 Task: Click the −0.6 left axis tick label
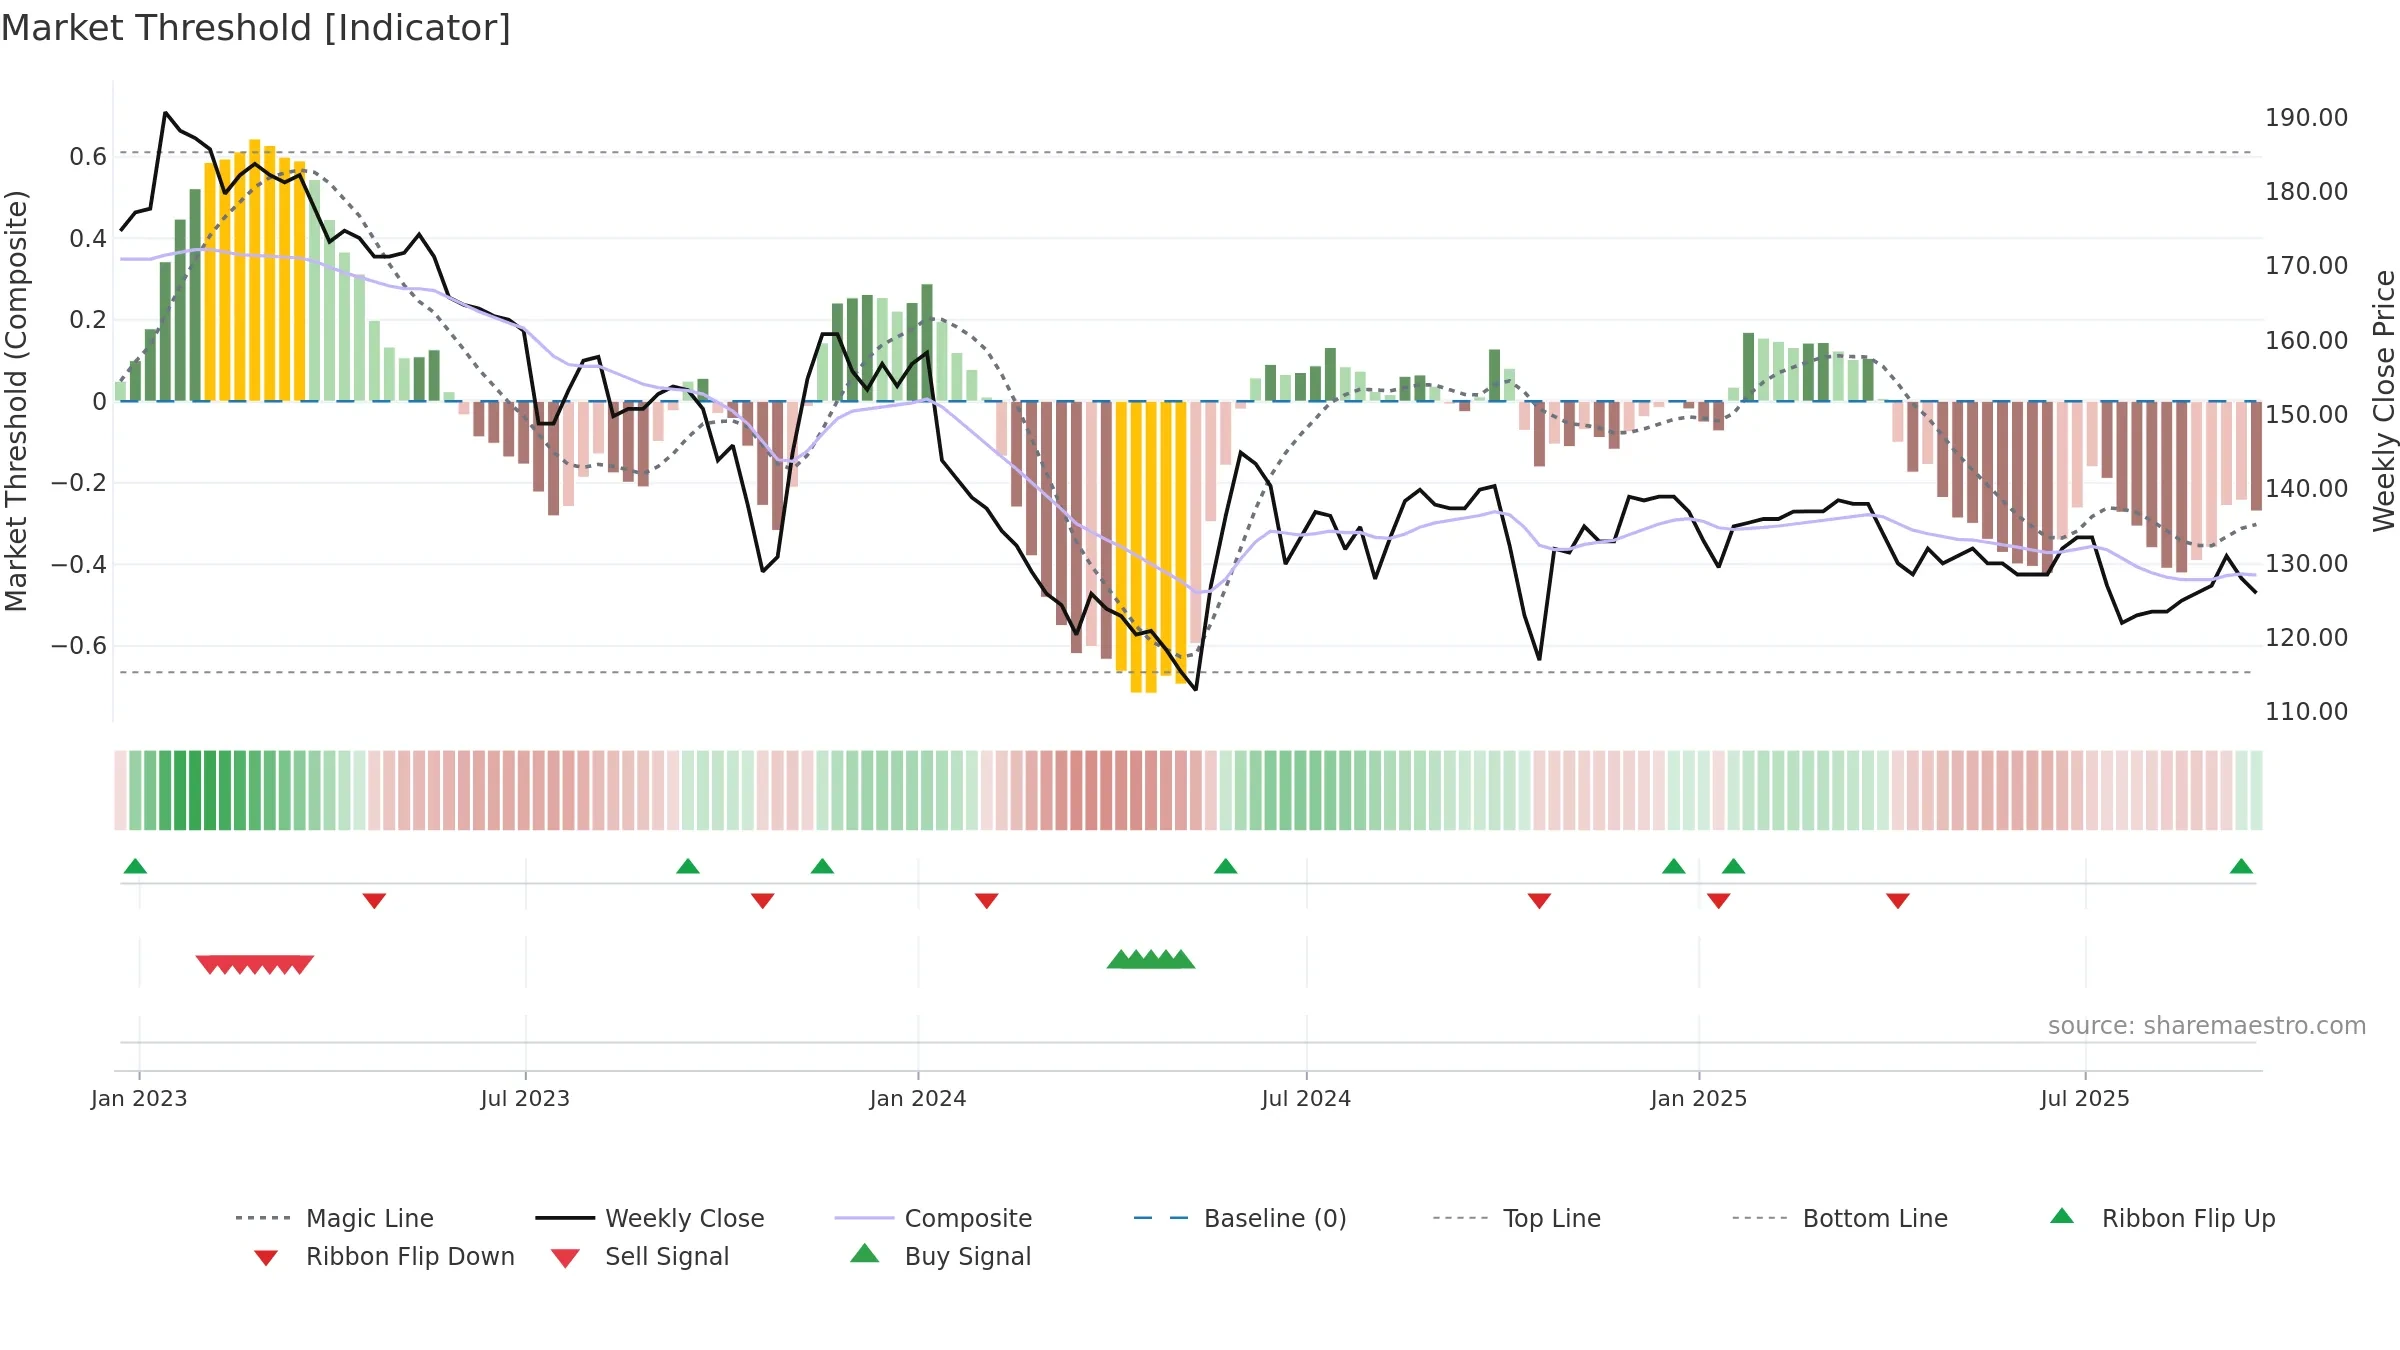(x=79, y=646)
